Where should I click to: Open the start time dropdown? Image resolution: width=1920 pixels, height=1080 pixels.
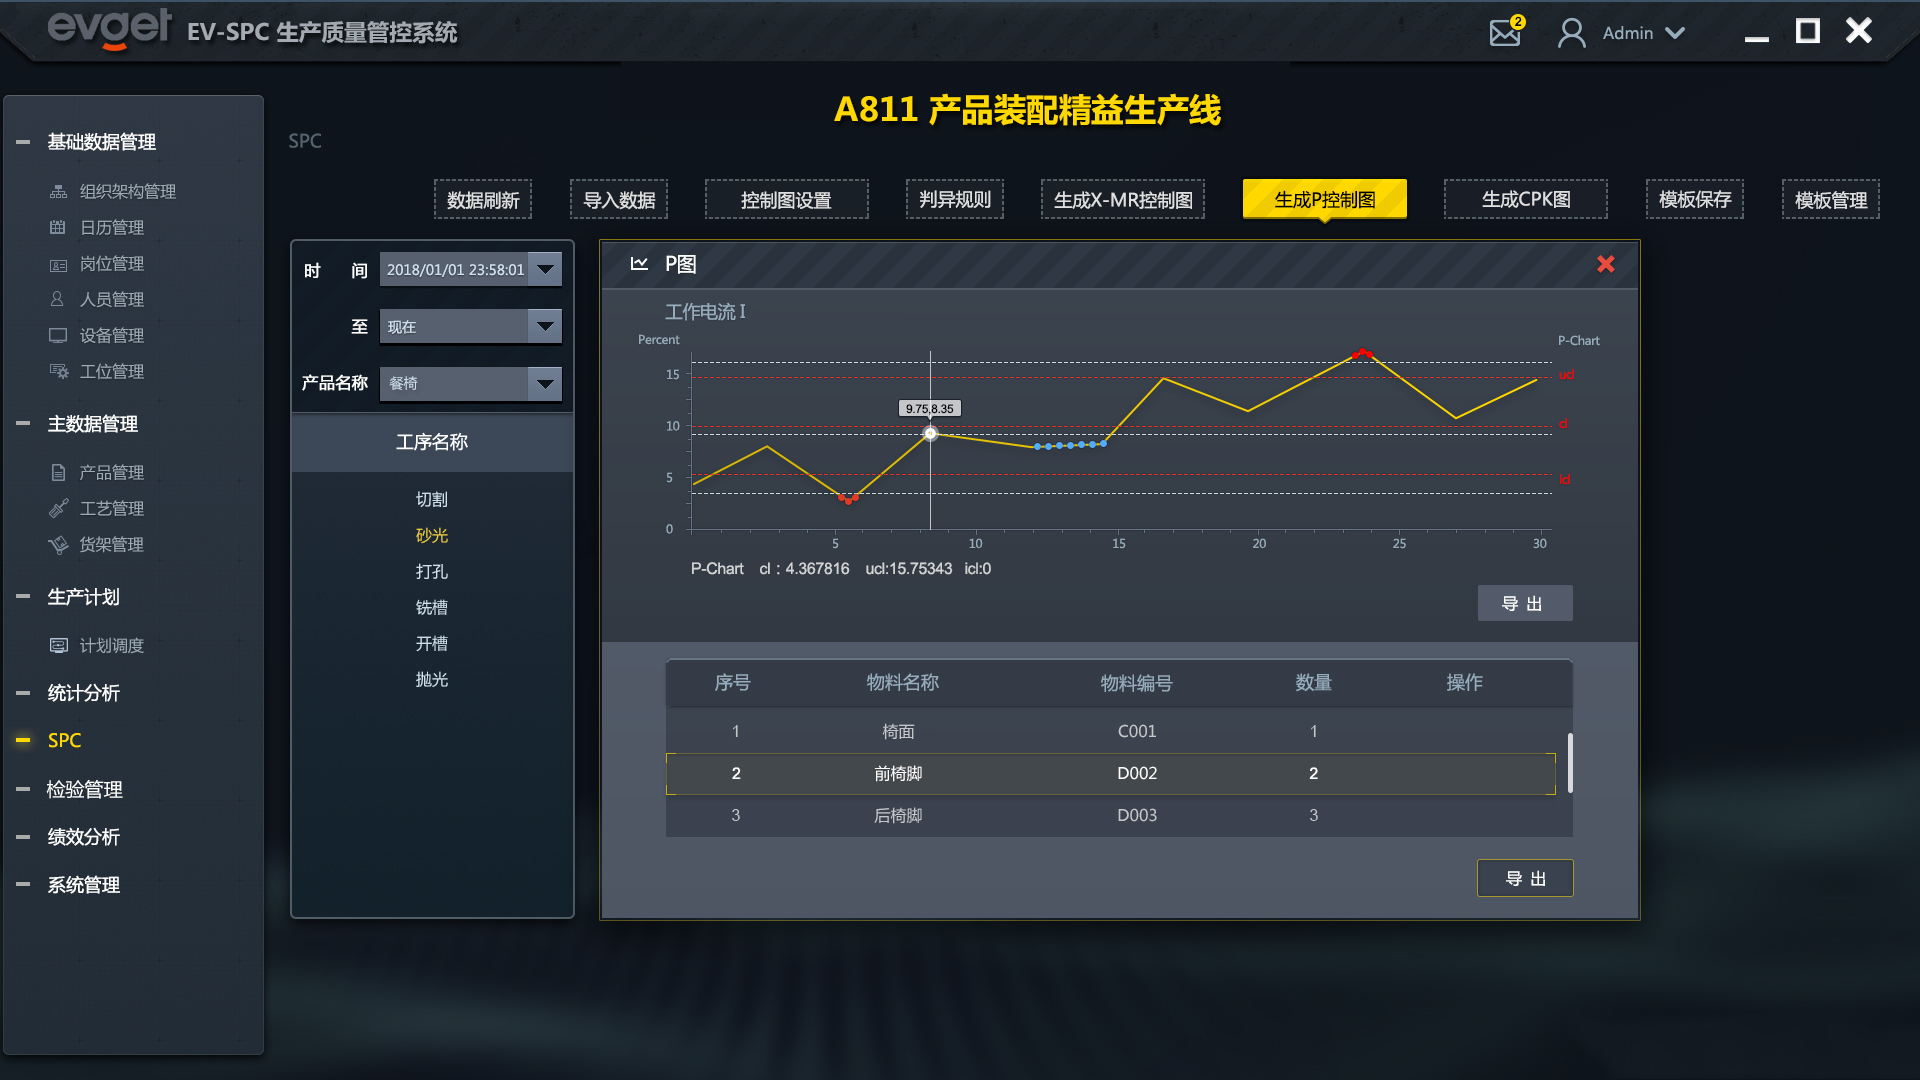pos(545,269)
